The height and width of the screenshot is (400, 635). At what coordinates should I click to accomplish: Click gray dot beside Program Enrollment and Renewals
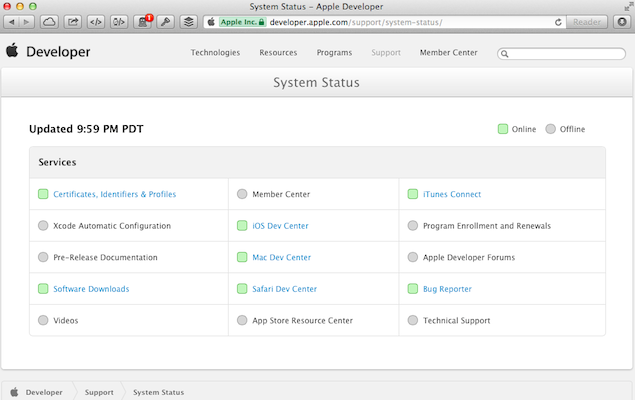(413, 226)
